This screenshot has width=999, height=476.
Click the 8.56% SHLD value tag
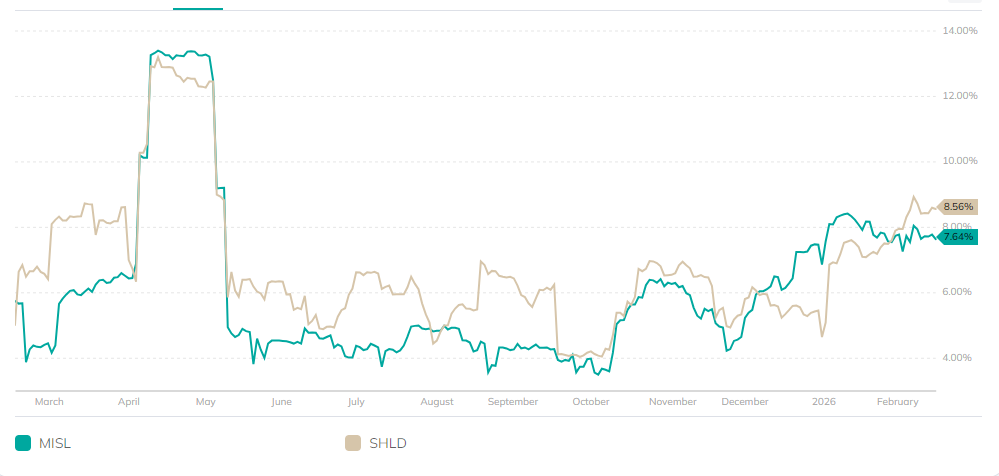tap(957, 207)
